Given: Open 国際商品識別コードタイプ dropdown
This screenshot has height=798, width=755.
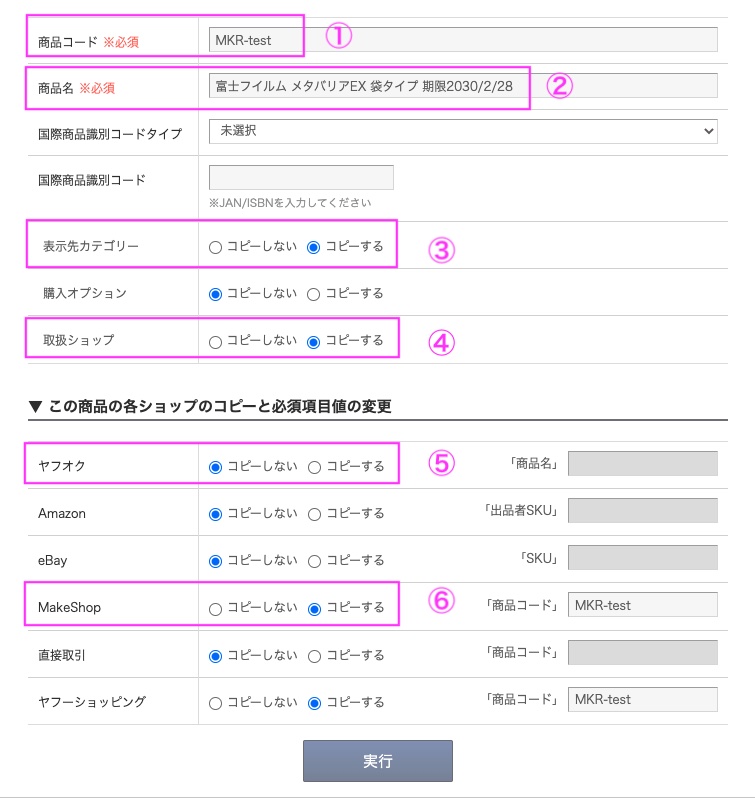Looking at the screenshot, I should point(463,131).
